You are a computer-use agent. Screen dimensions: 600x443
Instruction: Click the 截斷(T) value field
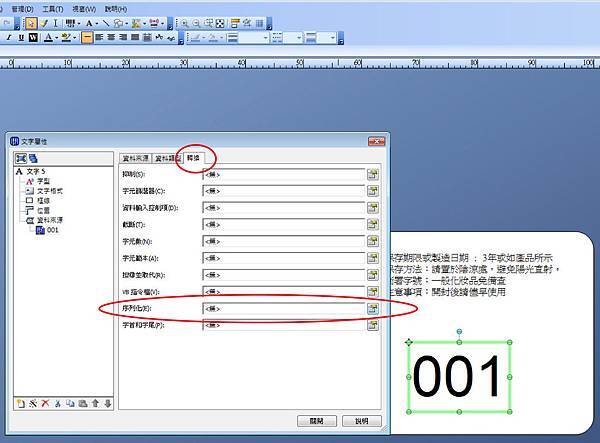pyautogui.click(x=284, y=225)
